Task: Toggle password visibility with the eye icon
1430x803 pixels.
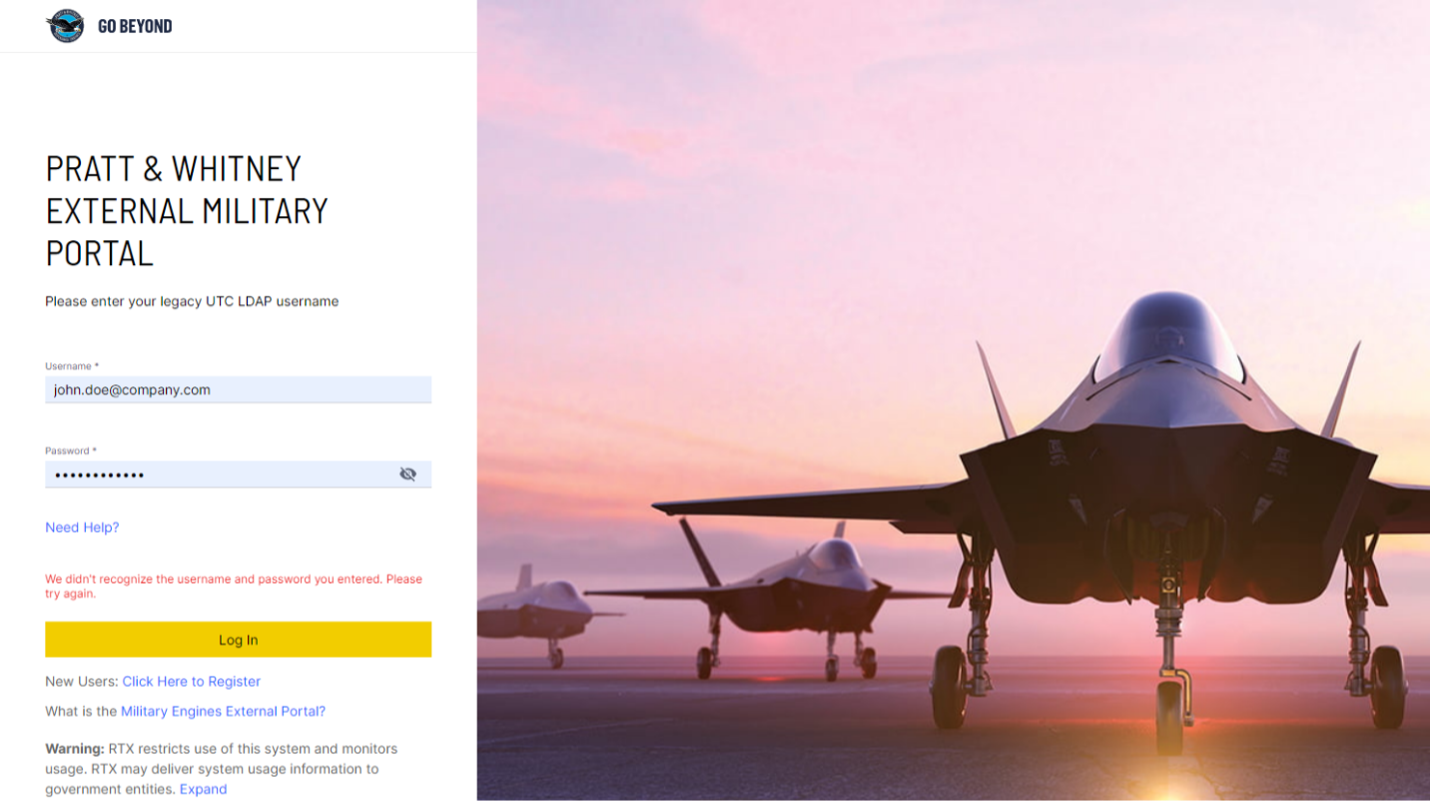Action: coord(407,474)
